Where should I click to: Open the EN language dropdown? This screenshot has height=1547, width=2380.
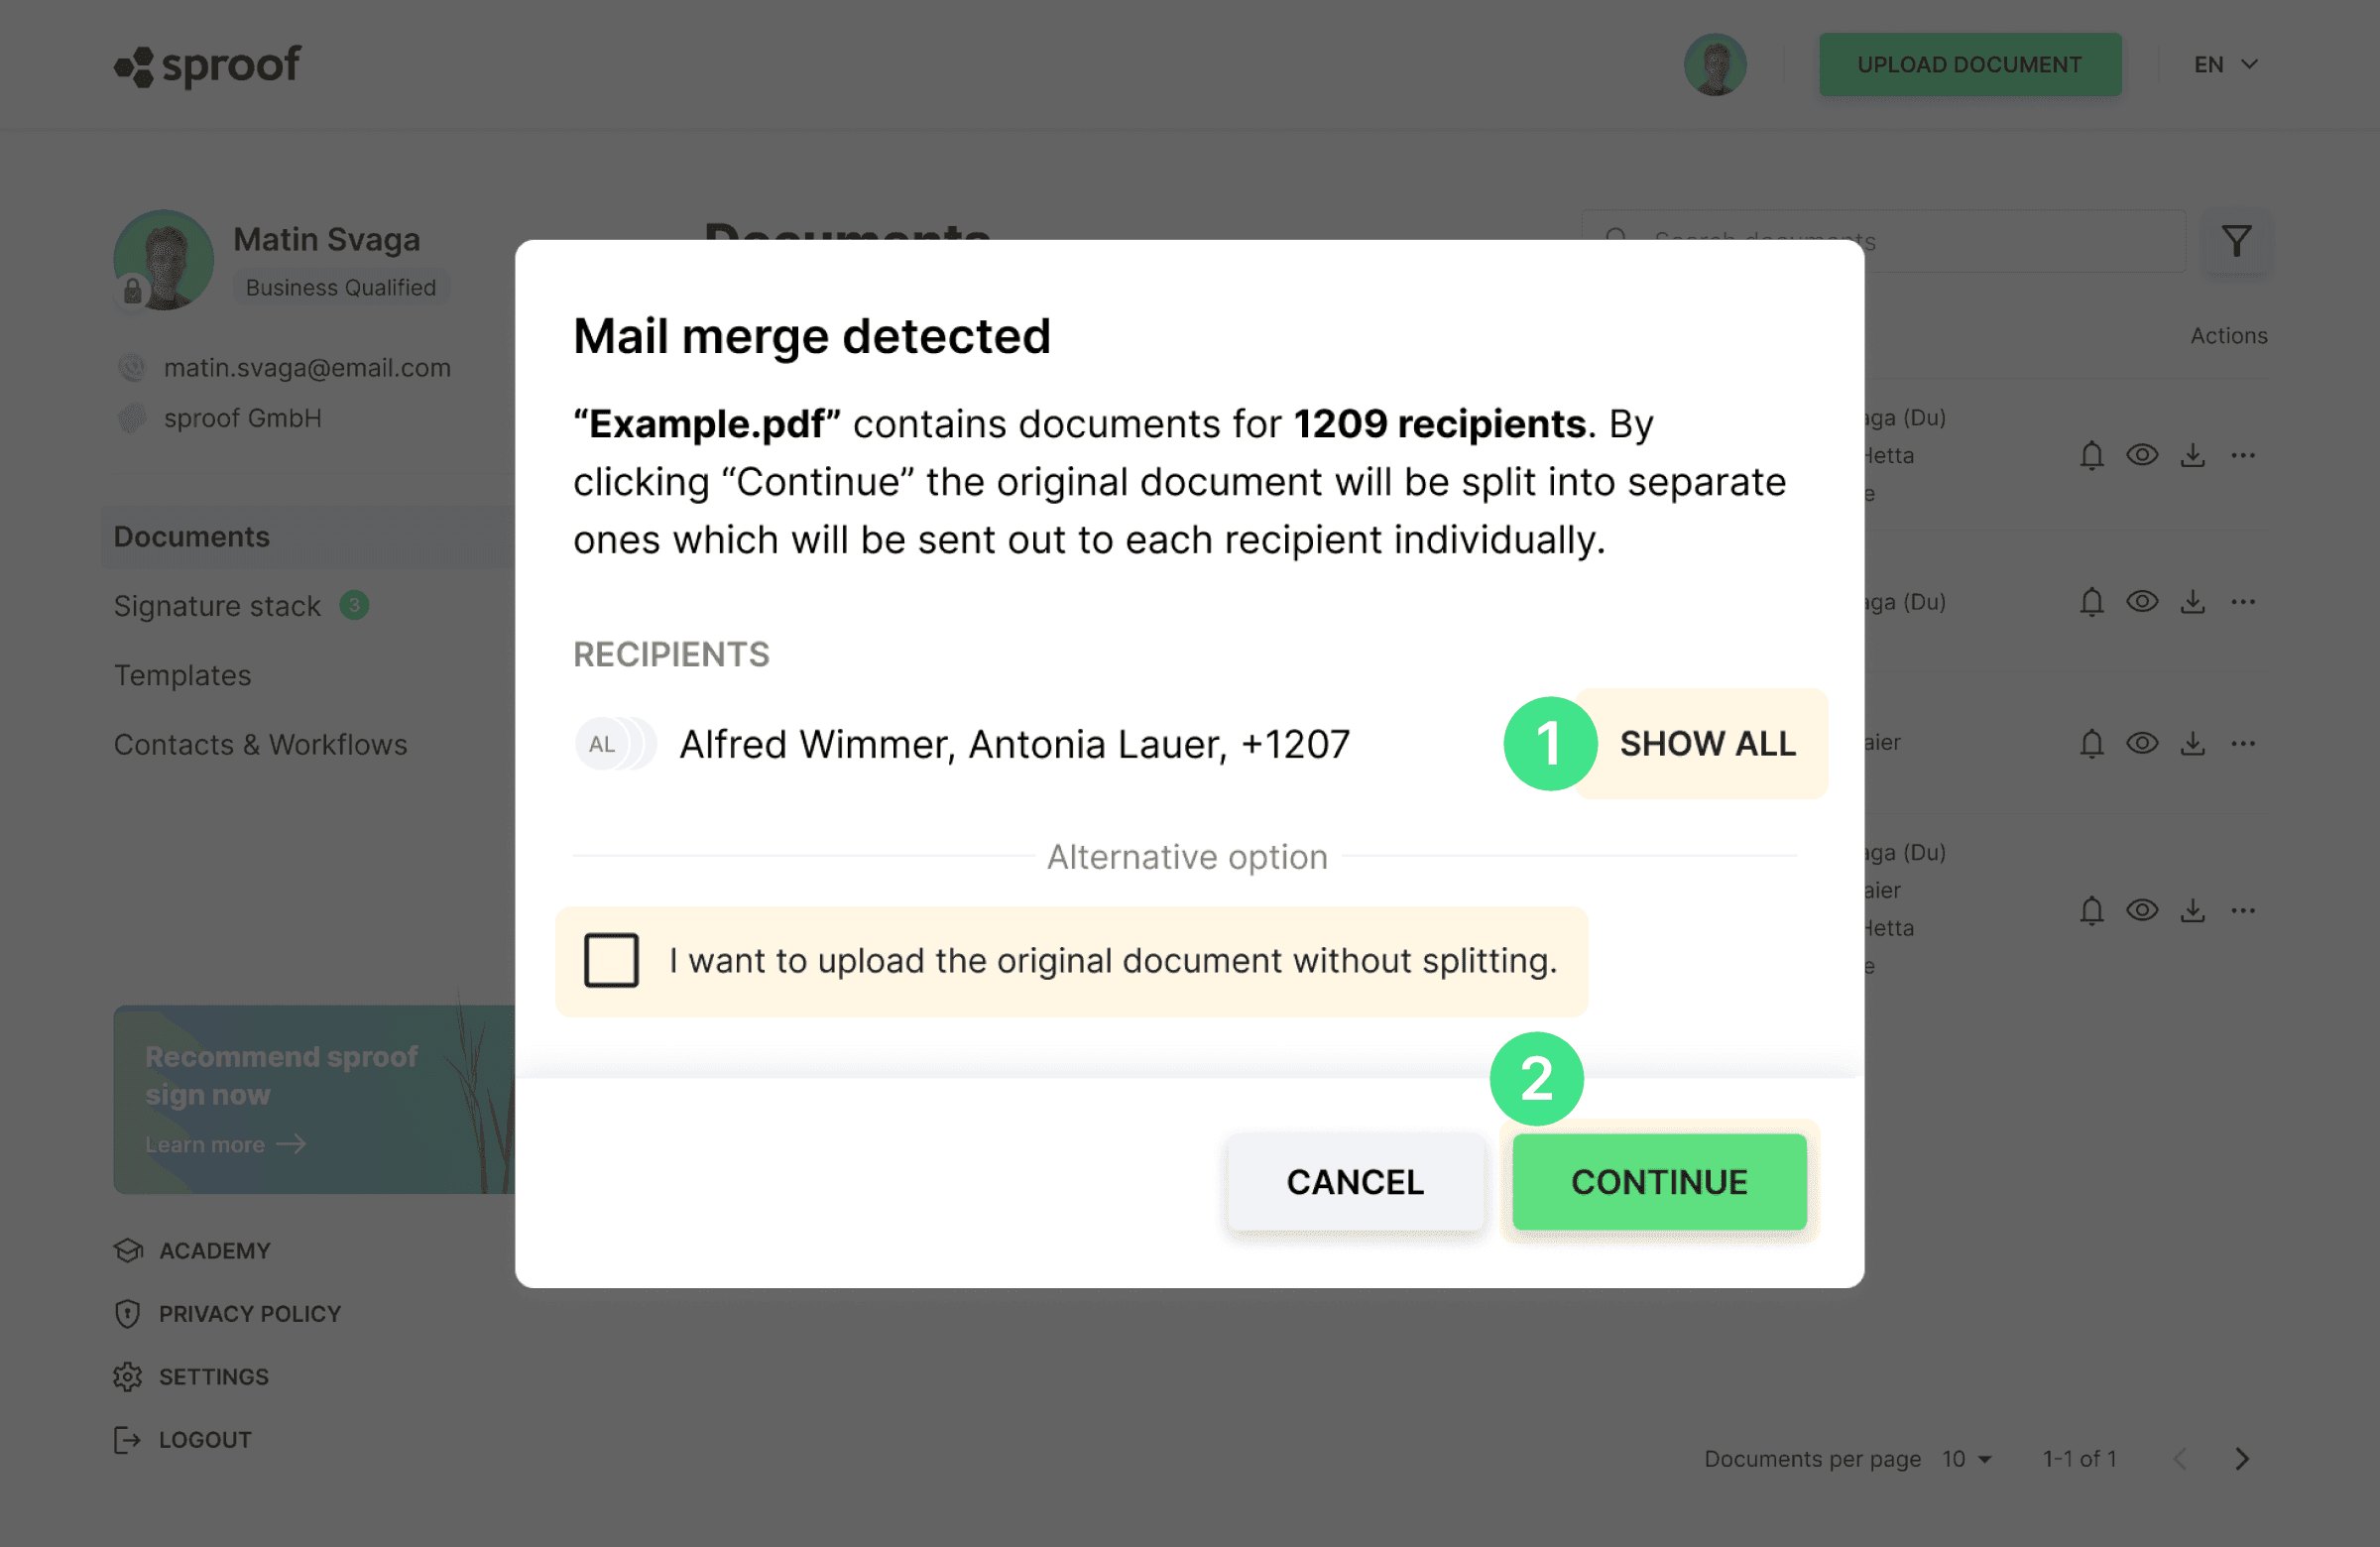pos(2226,65)
